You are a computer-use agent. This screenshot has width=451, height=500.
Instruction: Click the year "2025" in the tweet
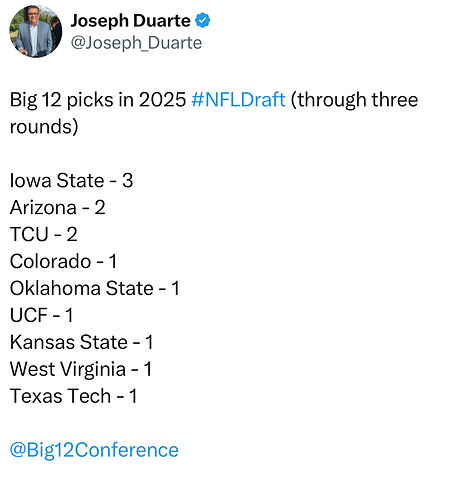pyautogui.click(x=162, y=99)
